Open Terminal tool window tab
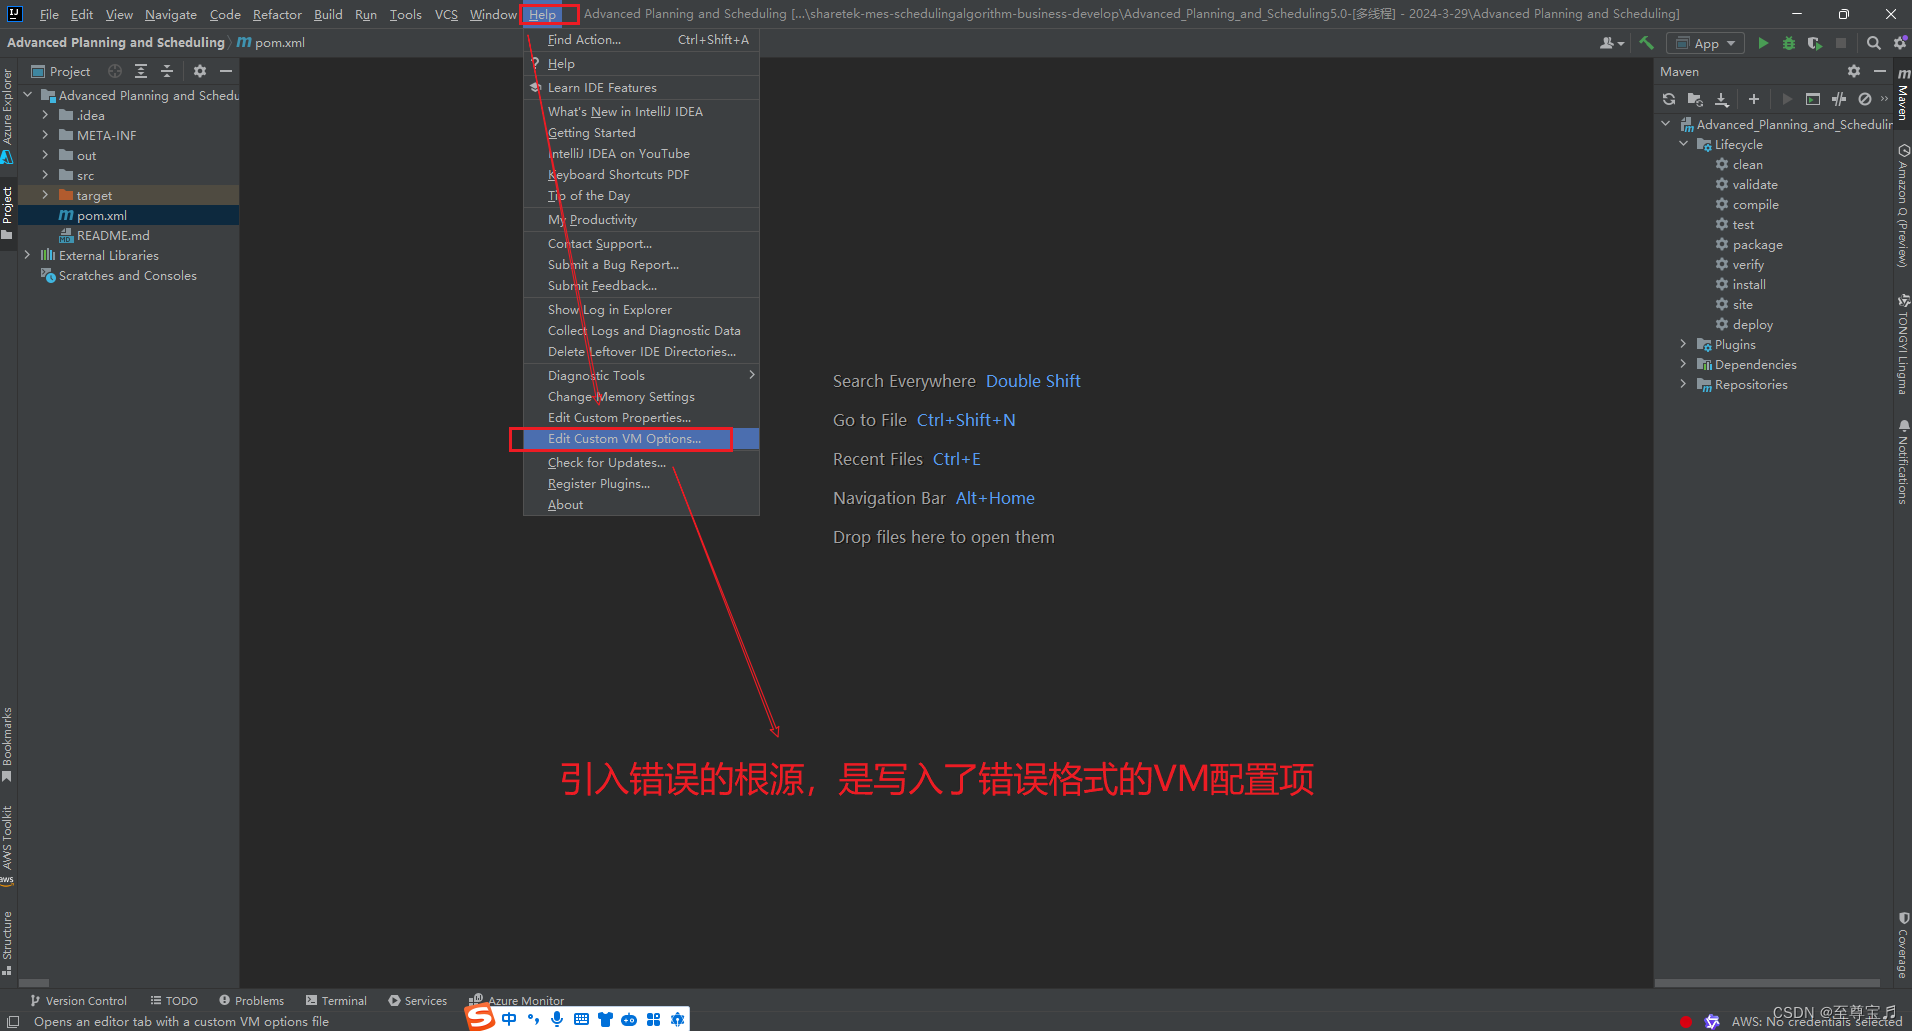1912x1031 pixels. [336, 1001]
